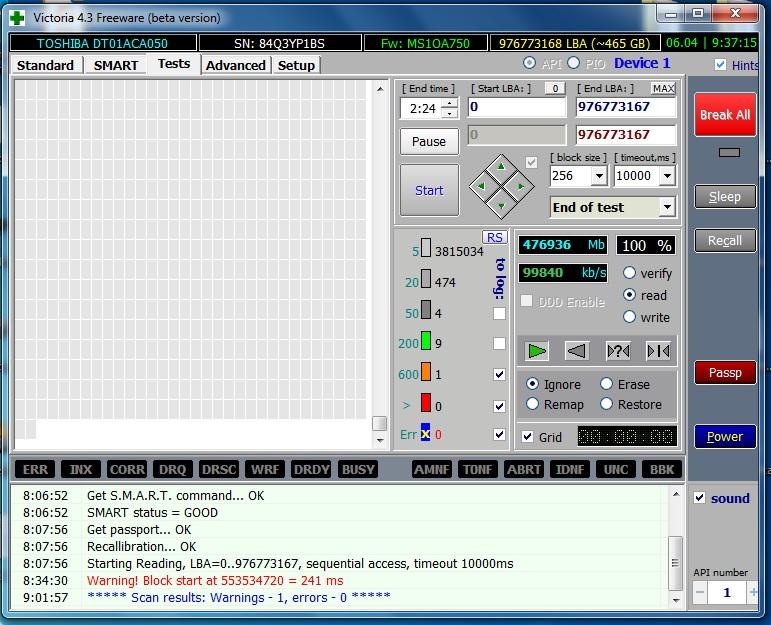Decrease the API number with minus
Image resolution: width=771 pixels, height=625 pixels.
coord(700,592)
